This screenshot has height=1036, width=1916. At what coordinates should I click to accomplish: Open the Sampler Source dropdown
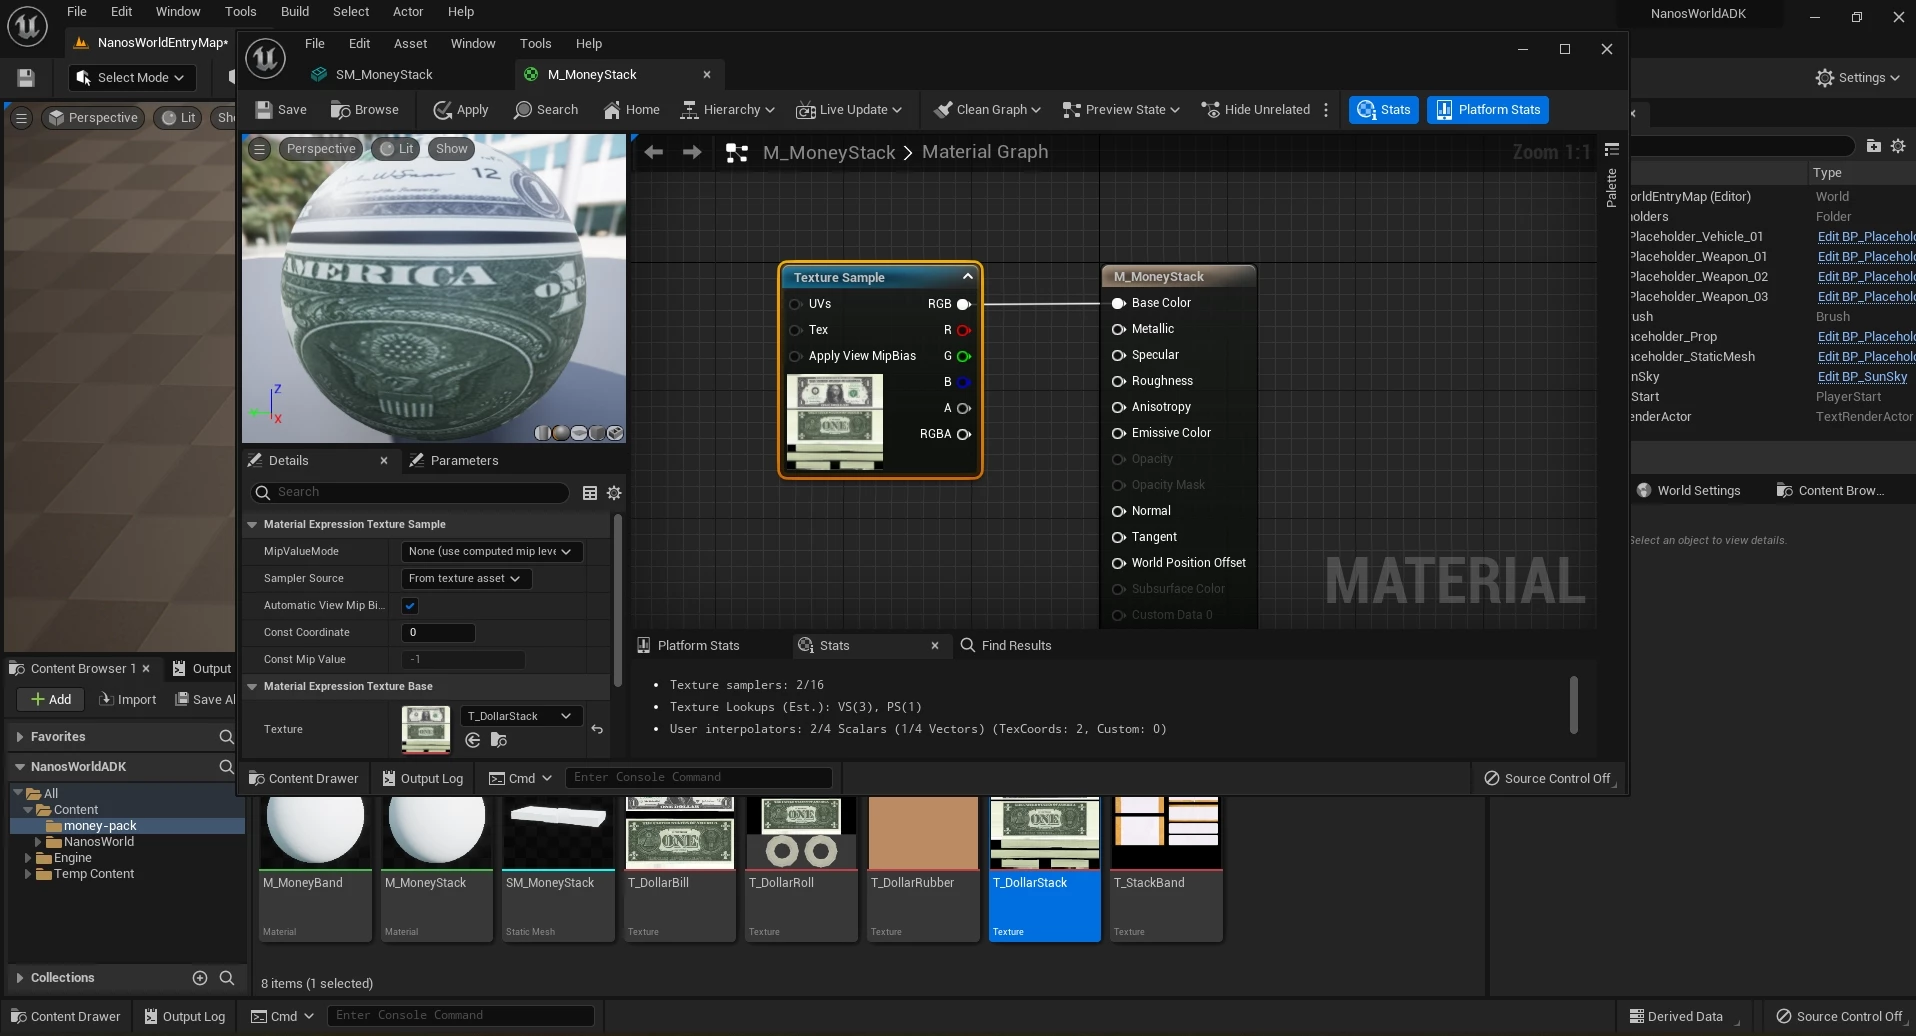click(x=465, y=579)
